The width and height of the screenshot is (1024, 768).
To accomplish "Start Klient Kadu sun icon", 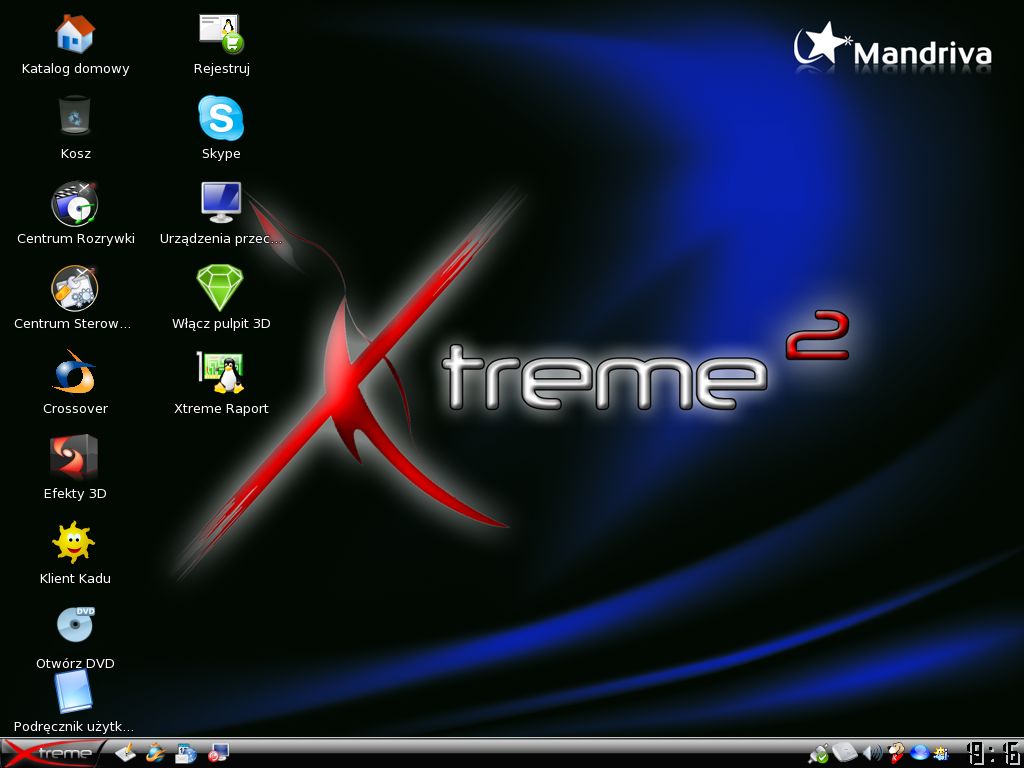I will 73,542.
